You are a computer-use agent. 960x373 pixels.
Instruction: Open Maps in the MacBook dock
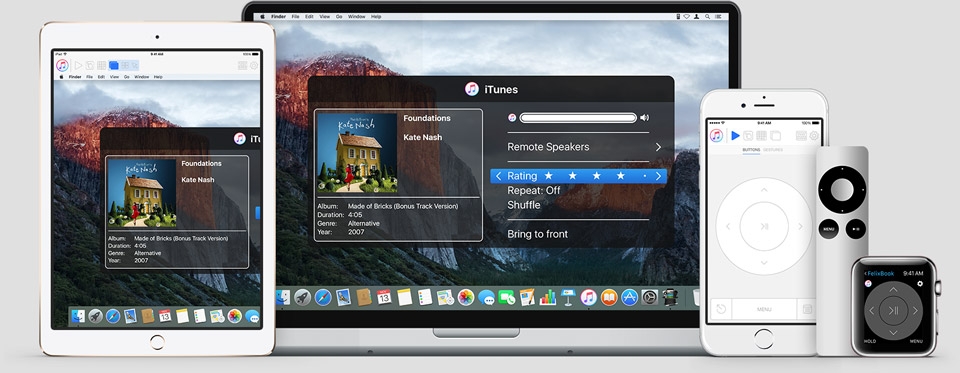pyautogui.click(x=445, y=297)
